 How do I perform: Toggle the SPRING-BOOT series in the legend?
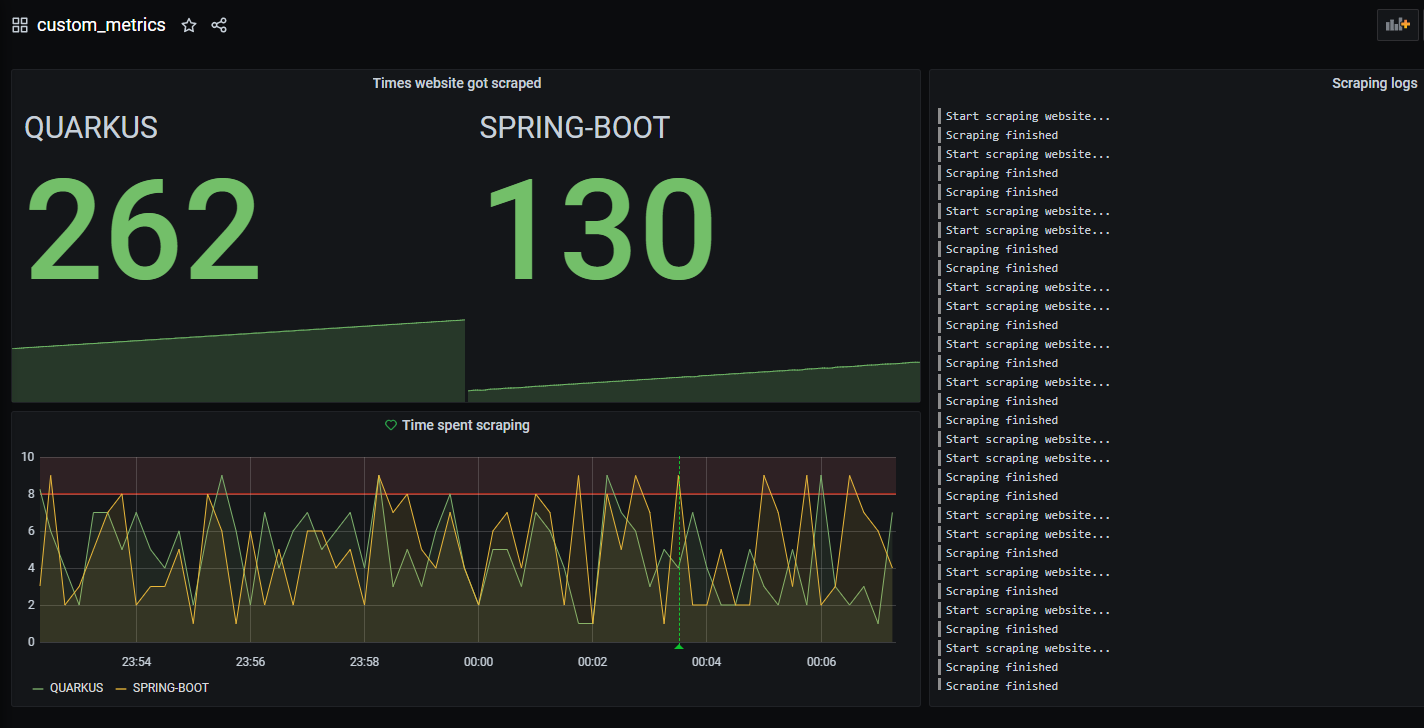pyautogui.click(x=170, y=688)
